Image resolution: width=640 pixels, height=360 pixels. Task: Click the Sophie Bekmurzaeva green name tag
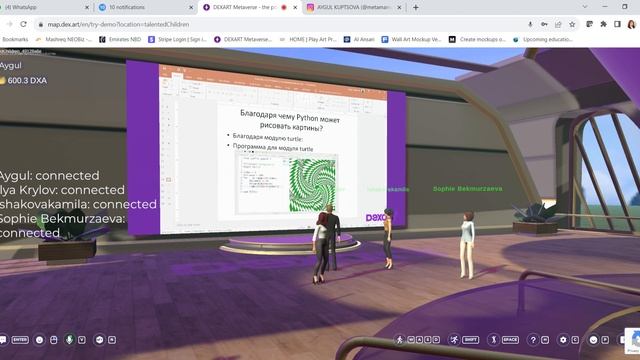tap(467, 189)
